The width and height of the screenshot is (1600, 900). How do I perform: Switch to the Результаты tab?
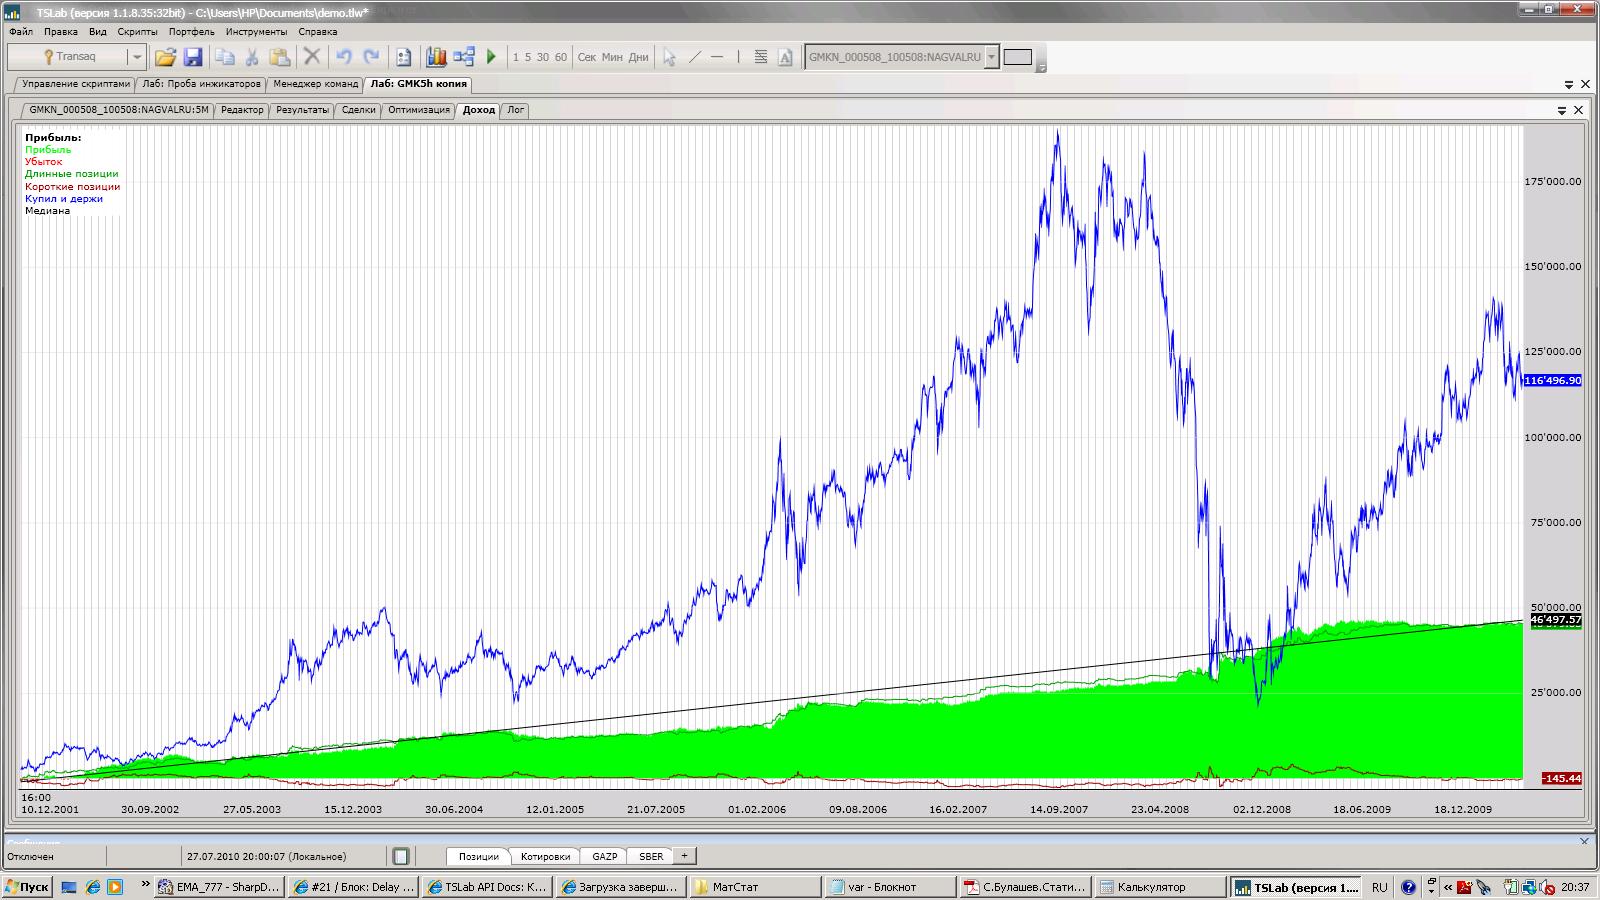coord(302,110)
